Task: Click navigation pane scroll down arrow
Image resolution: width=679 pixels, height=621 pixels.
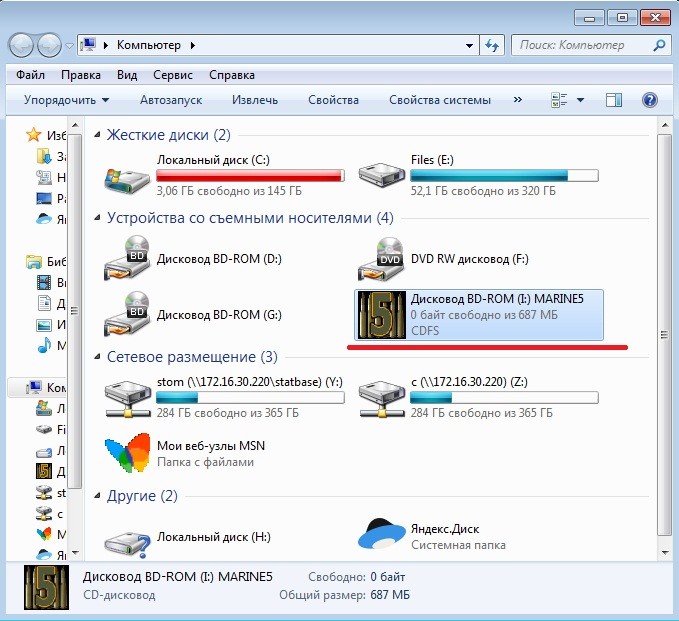Action: pyautogui.click(x=75, y=553)
